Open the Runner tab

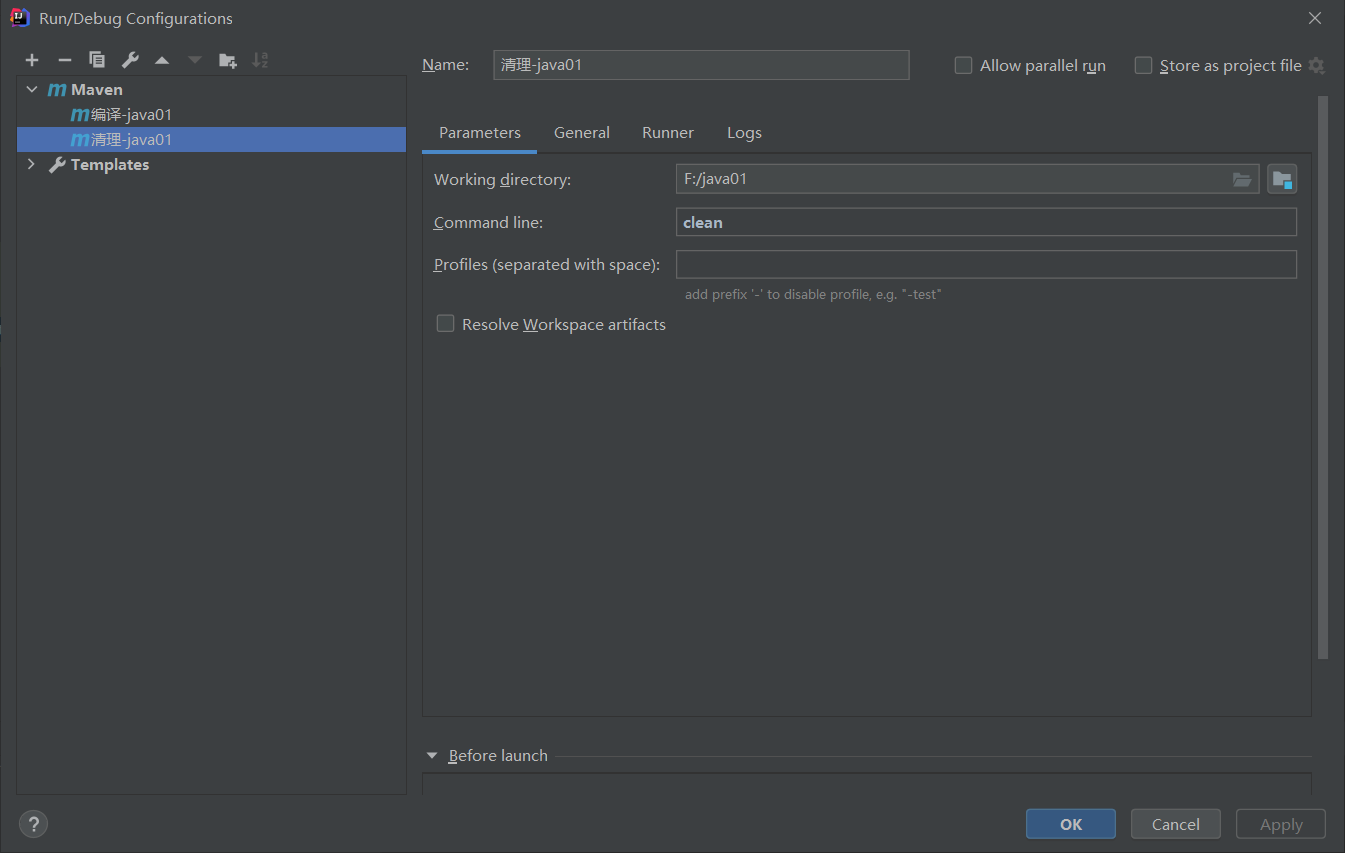[x=668, y=133]
